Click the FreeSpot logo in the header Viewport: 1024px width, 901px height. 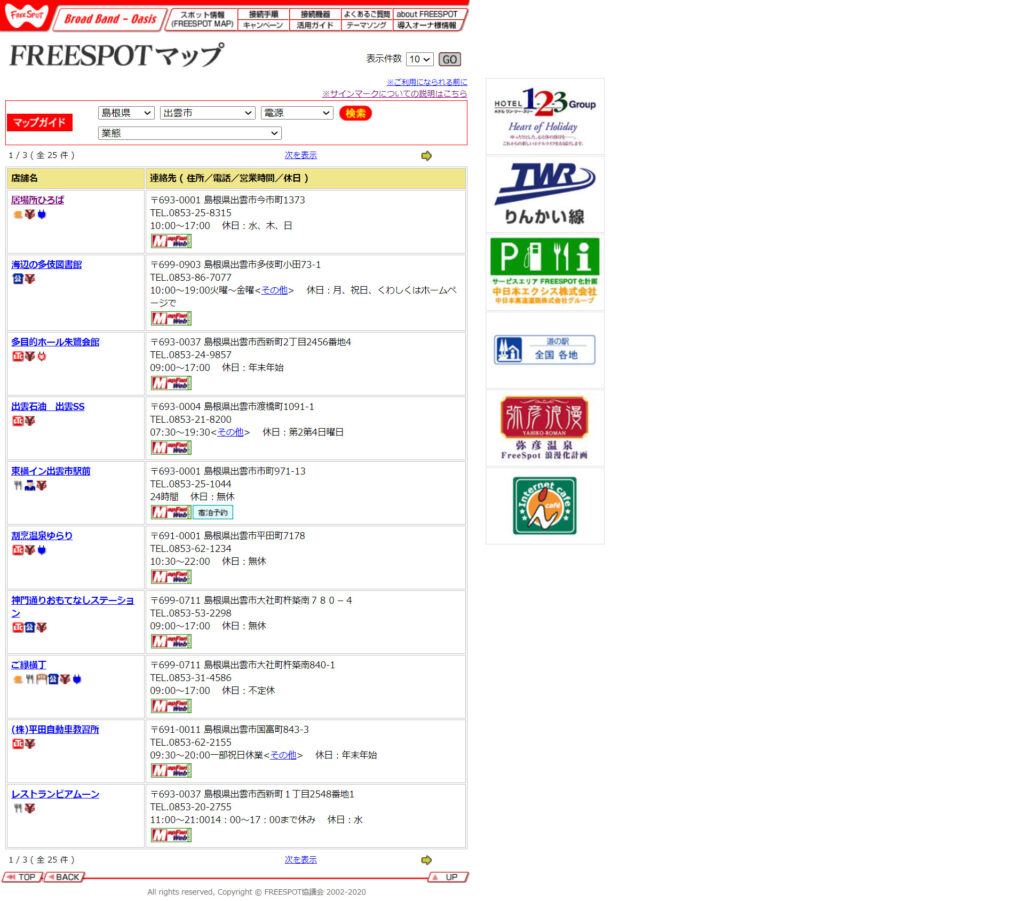(x=25, y=17)
